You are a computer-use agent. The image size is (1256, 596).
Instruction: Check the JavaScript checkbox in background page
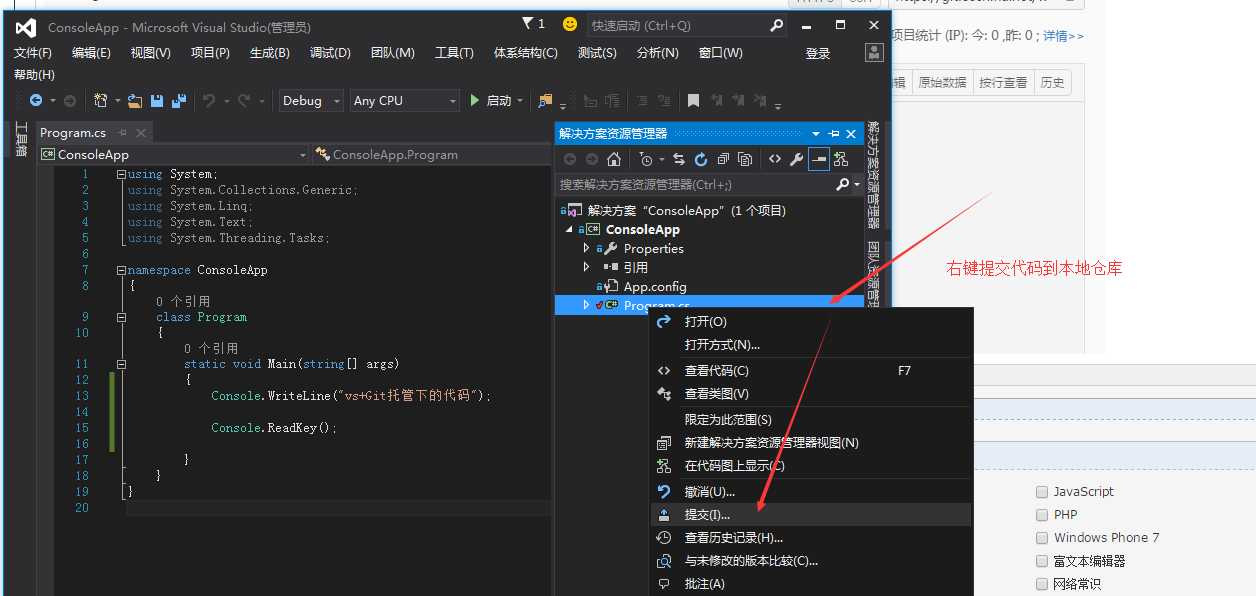(1042, 491)
